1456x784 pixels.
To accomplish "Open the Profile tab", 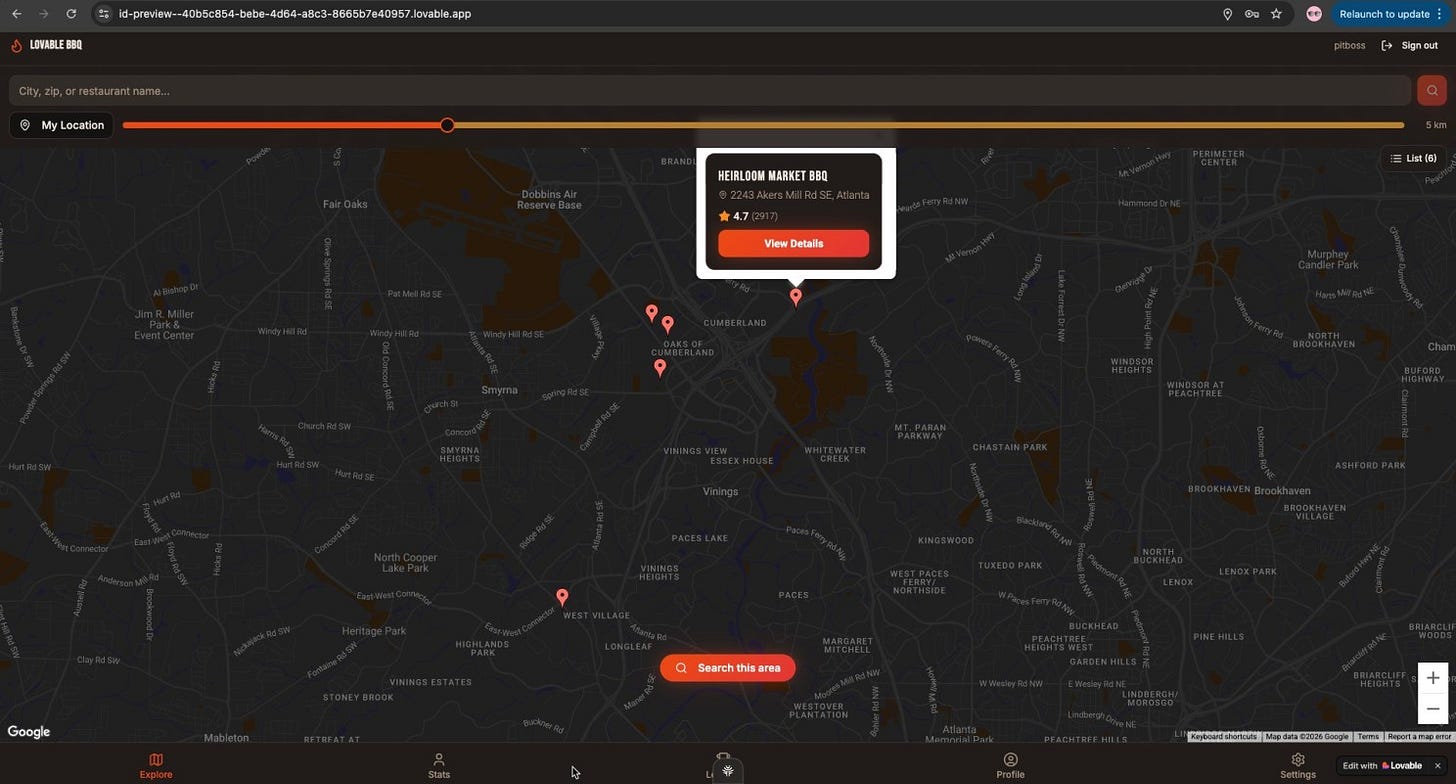I will click(x=1010, y=766).
